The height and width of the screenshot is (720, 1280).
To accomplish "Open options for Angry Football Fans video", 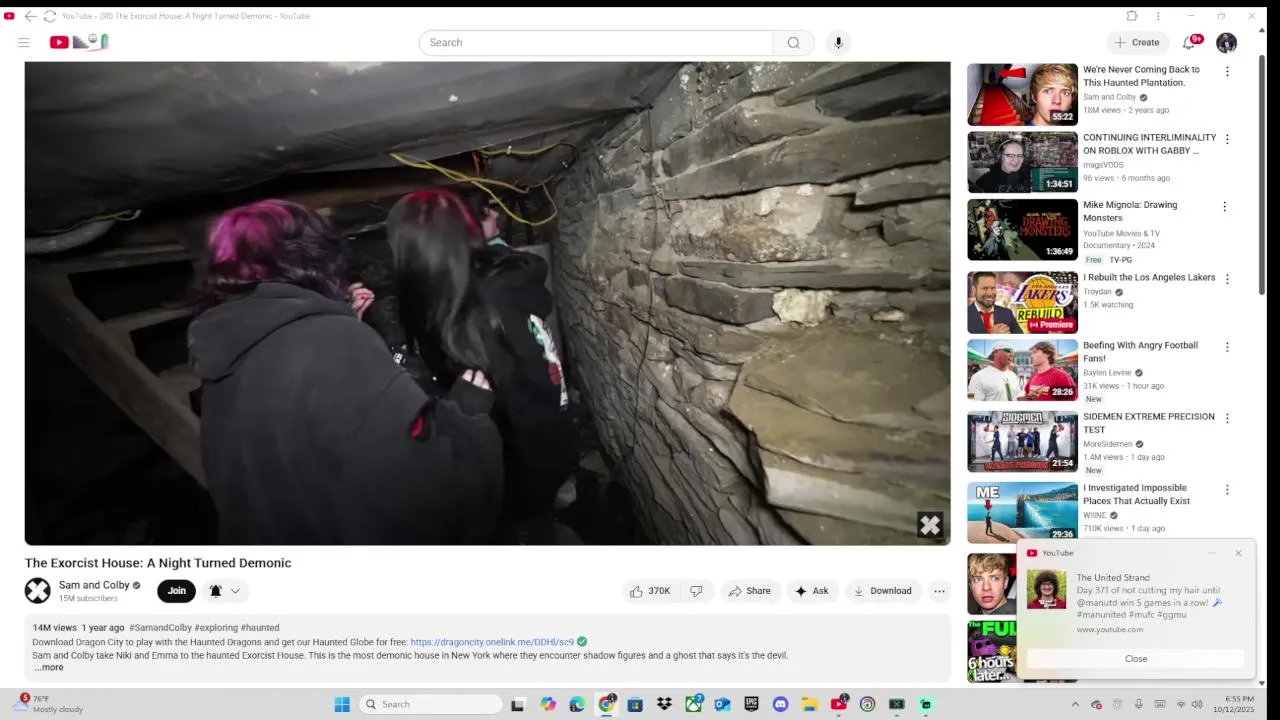I will [x=1227, y=347].
